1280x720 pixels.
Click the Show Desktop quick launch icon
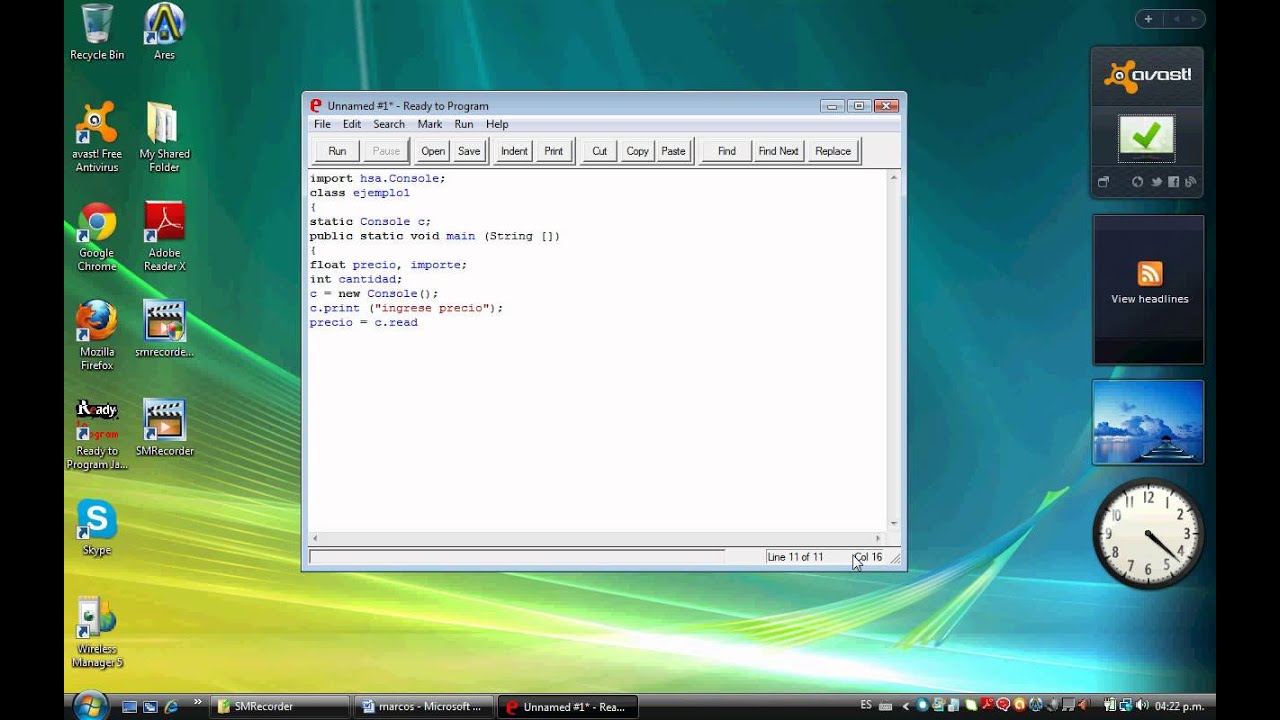(x=129, y=706)
